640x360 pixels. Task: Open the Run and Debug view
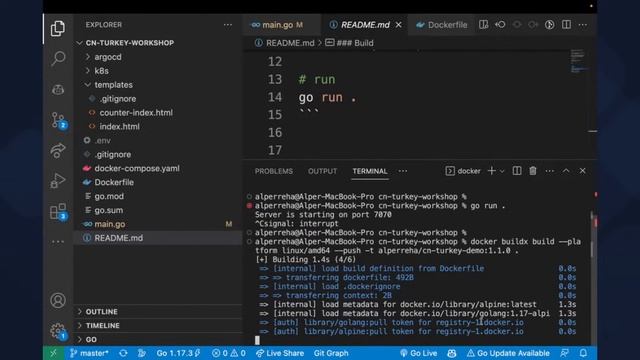point(58,180)
